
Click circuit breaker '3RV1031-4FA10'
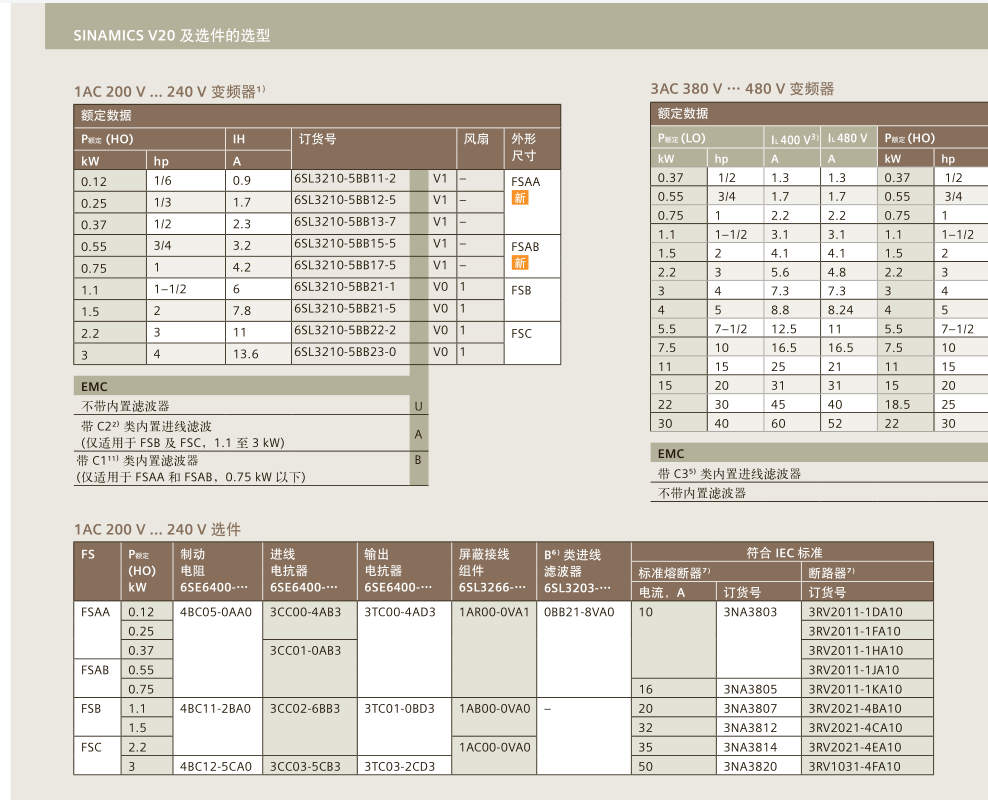855,767
